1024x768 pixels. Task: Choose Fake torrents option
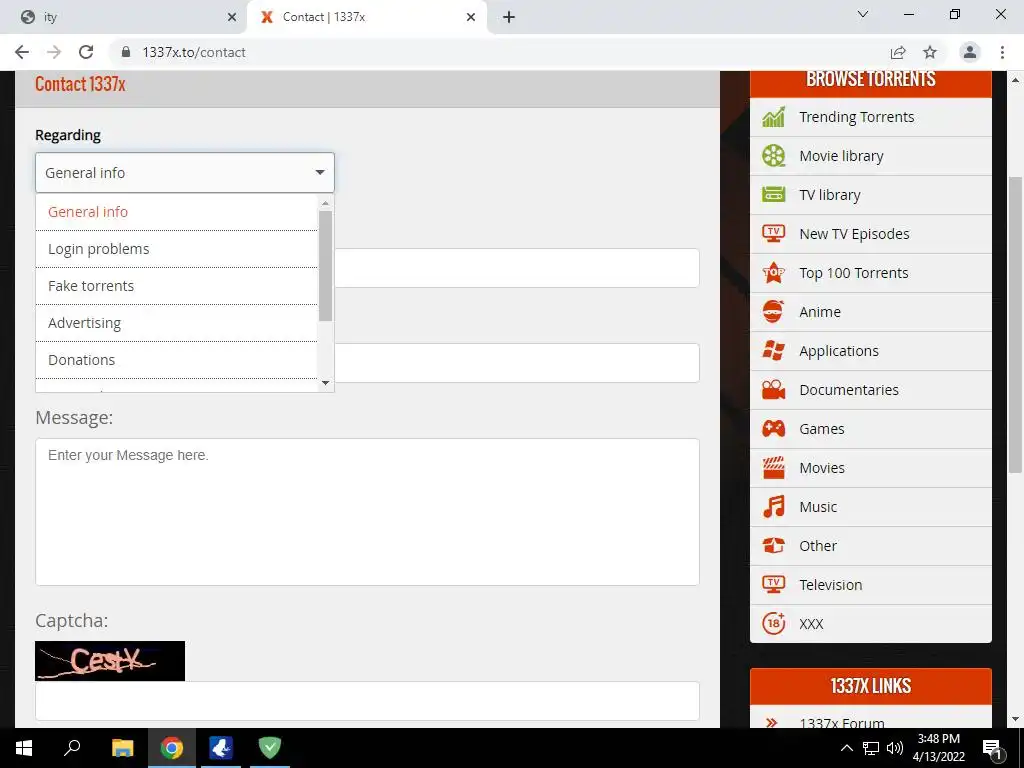[x=176, y=286]
